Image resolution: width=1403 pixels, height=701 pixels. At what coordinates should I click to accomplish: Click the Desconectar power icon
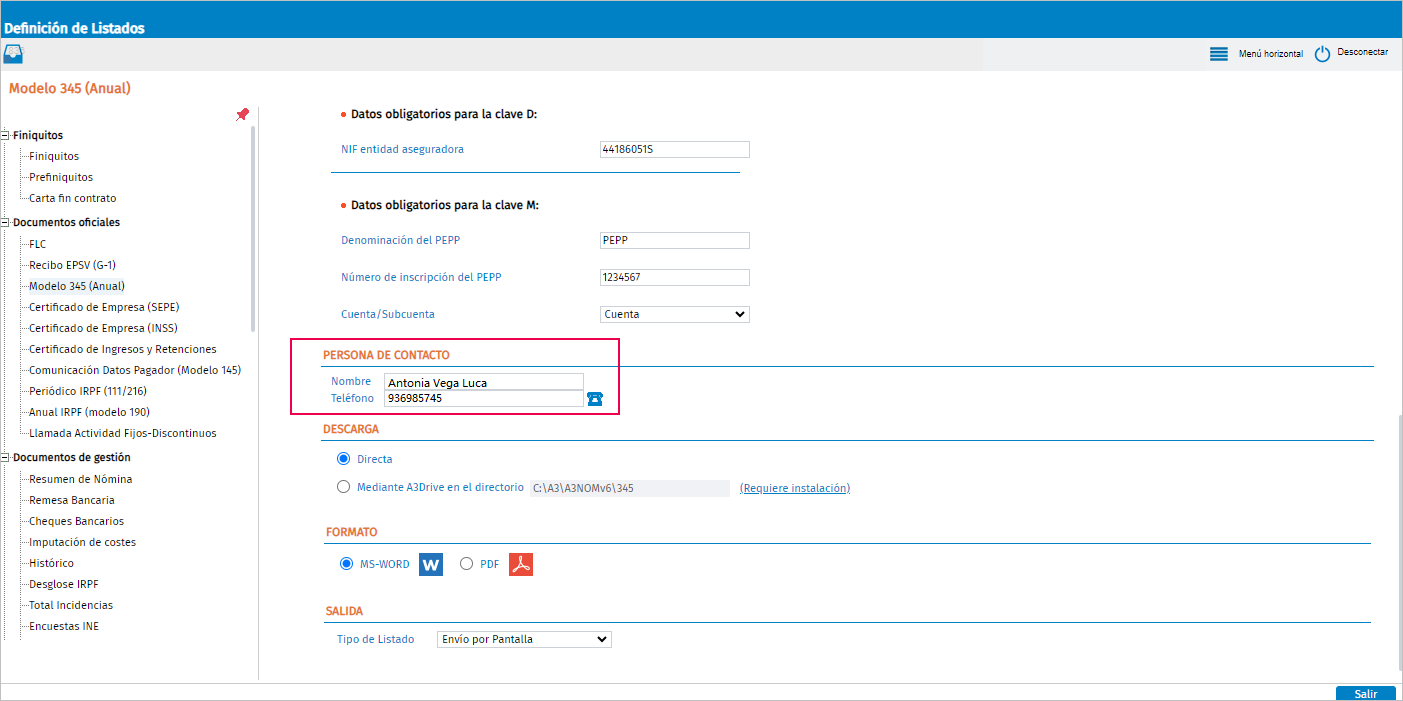(x=1322, y=54)
